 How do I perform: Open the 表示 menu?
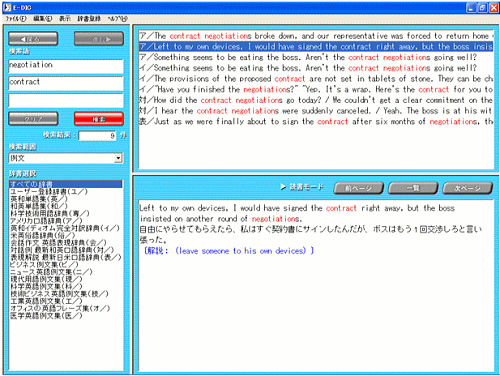pos(65,18)
